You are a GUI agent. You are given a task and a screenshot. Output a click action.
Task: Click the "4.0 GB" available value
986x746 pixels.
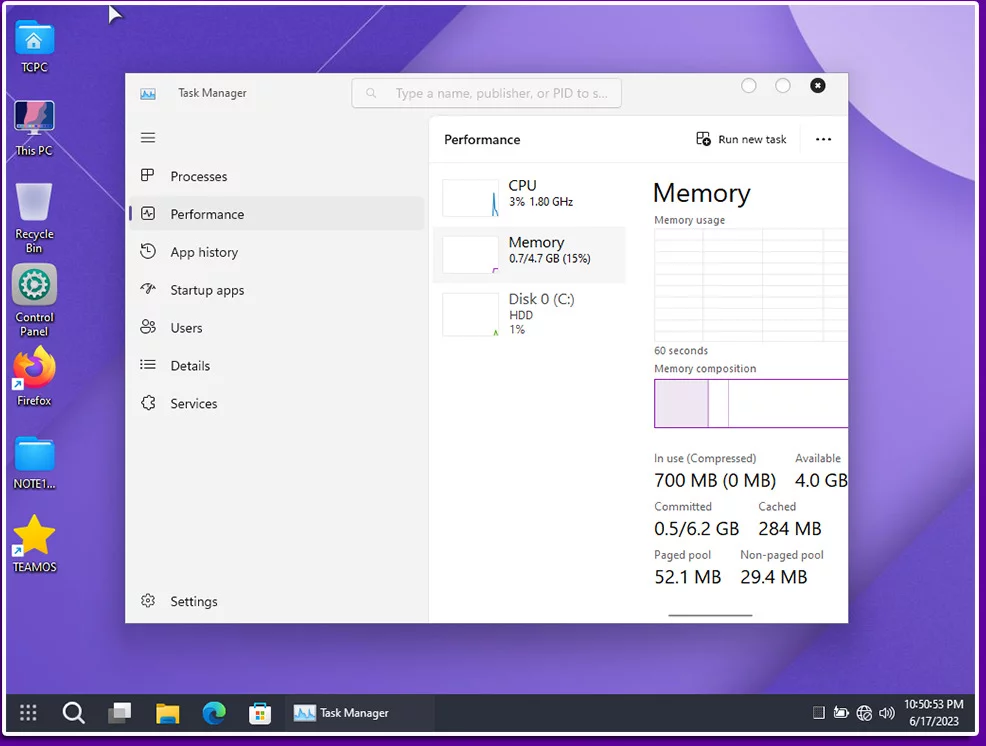[821, 481]
